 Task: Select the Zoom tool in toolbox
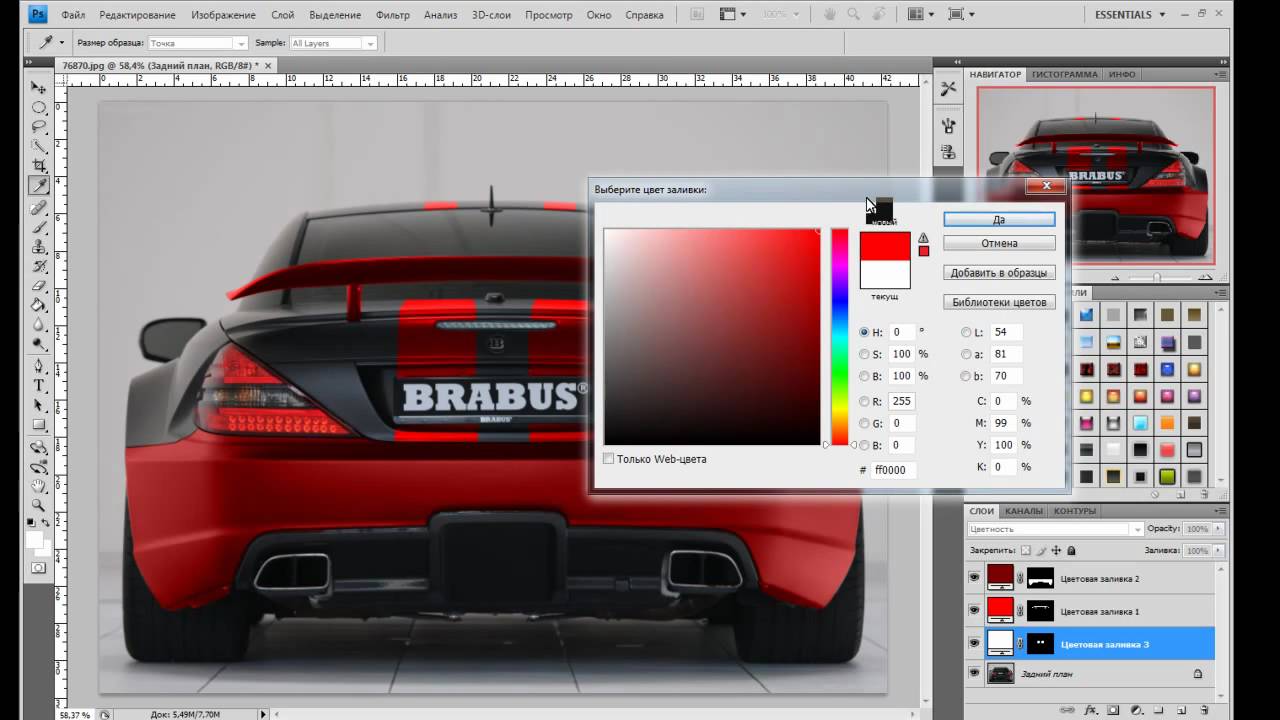[39, 505]
